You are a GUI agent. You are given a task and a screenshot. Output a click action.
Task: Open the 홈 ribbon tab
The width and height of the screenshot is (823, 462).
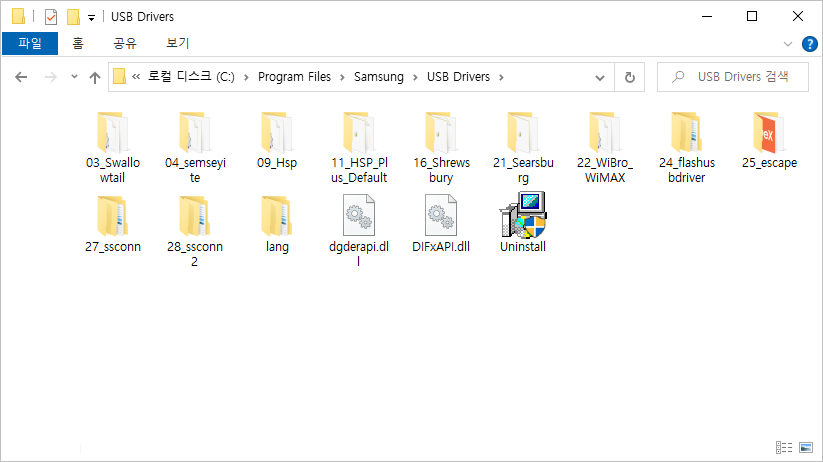tap(78, 43)
